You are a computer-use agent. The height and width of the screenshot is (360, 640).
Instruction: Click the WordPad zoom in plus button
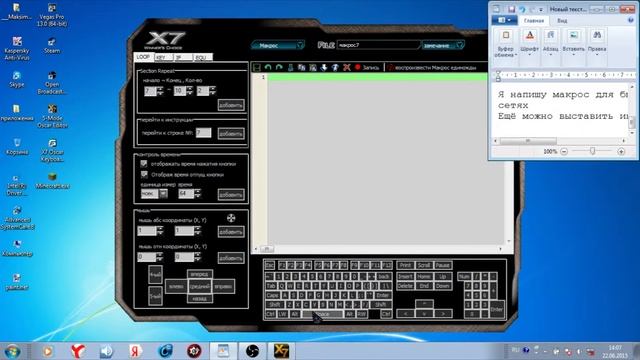pos(621,151)
